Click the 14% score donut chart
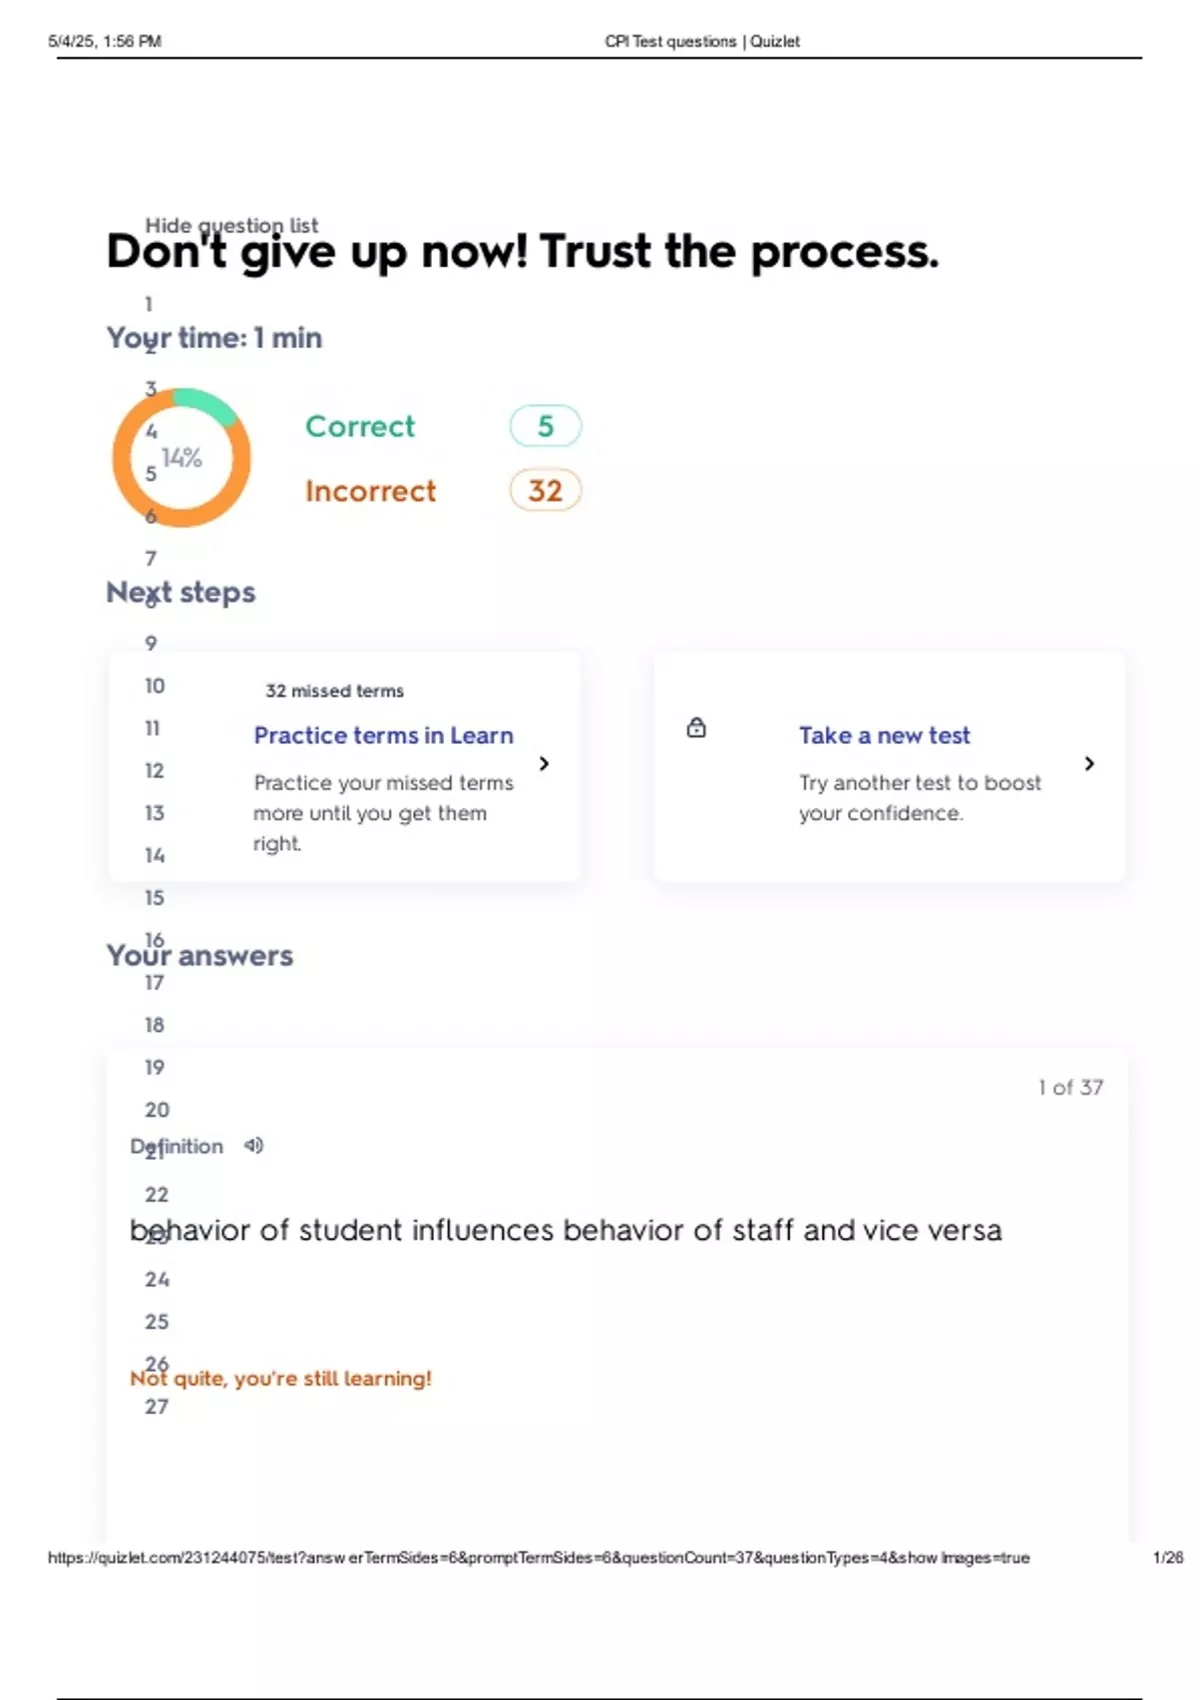The width and height of the screenshot is (1200, 1700). pyautogui.click(x=182, y=458)
